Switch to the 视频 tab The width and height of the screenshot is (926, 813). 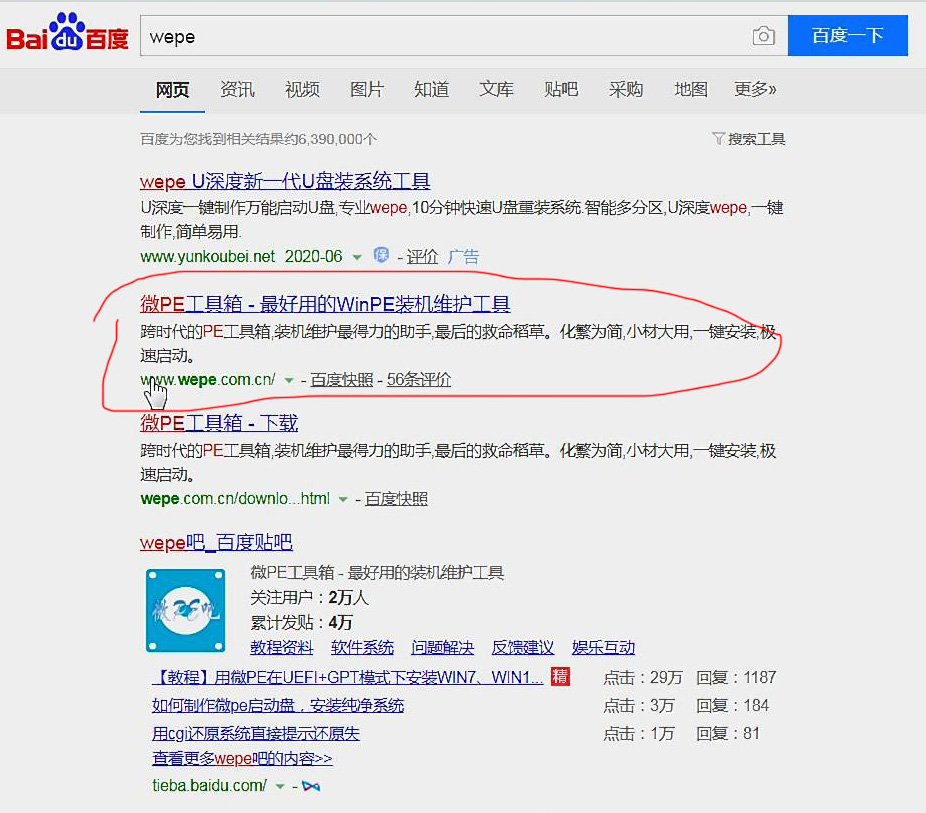coord(302,90)
